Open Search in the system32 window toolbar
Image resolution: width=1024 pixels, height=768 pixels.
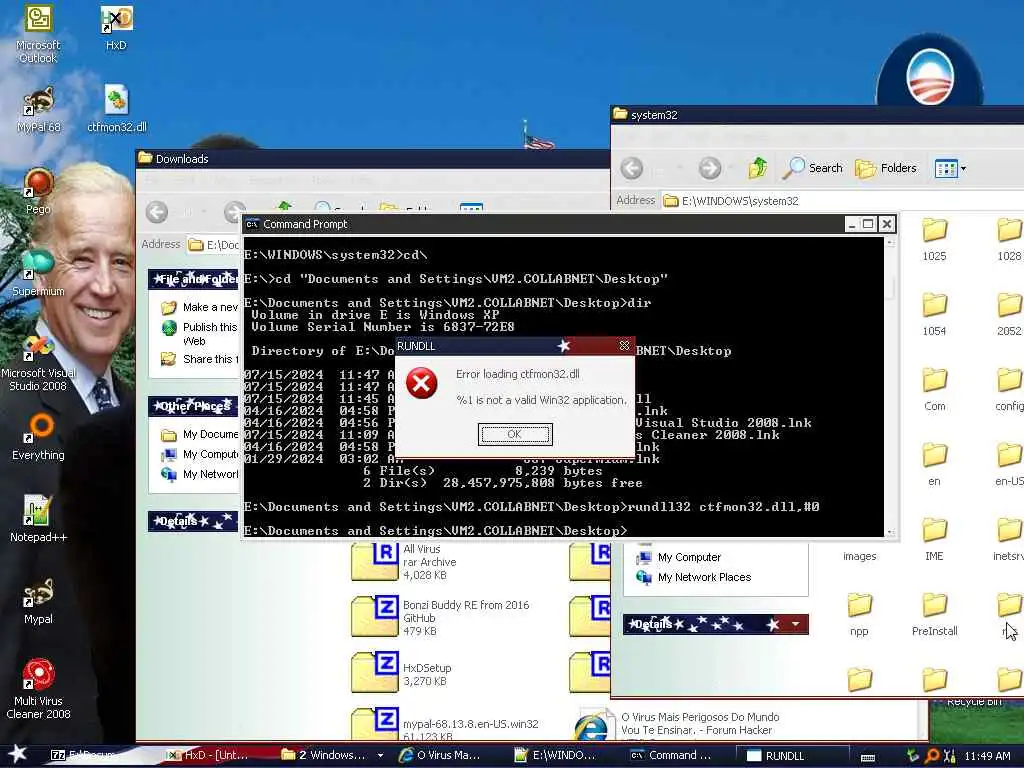point(814,168)
